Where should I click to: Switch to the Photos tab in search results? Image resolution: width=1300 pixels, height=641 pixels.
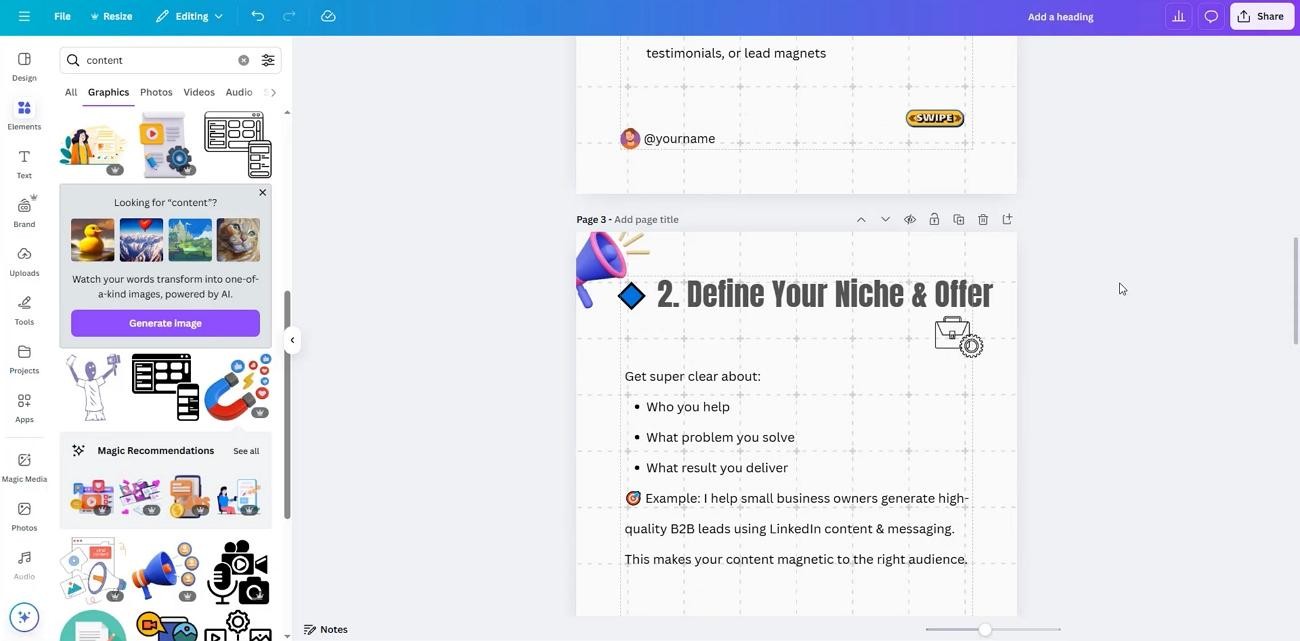point(156,92)
